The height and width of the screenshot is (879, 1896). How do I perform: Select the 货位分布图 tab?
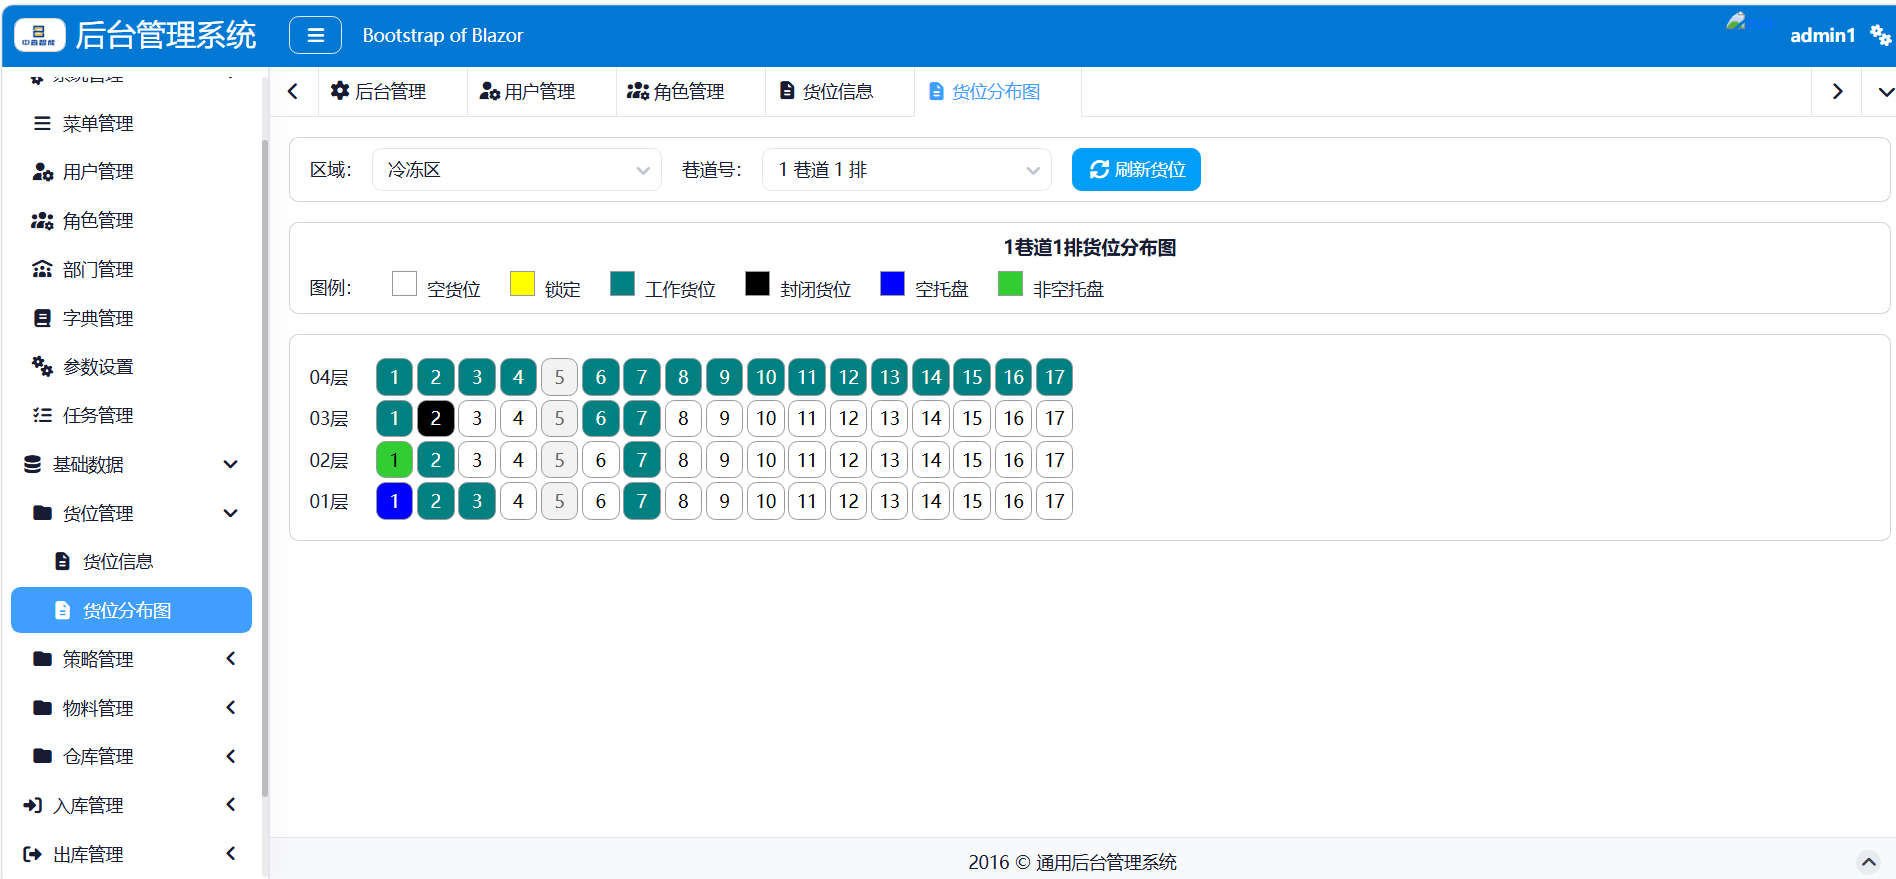click(997, 92)
